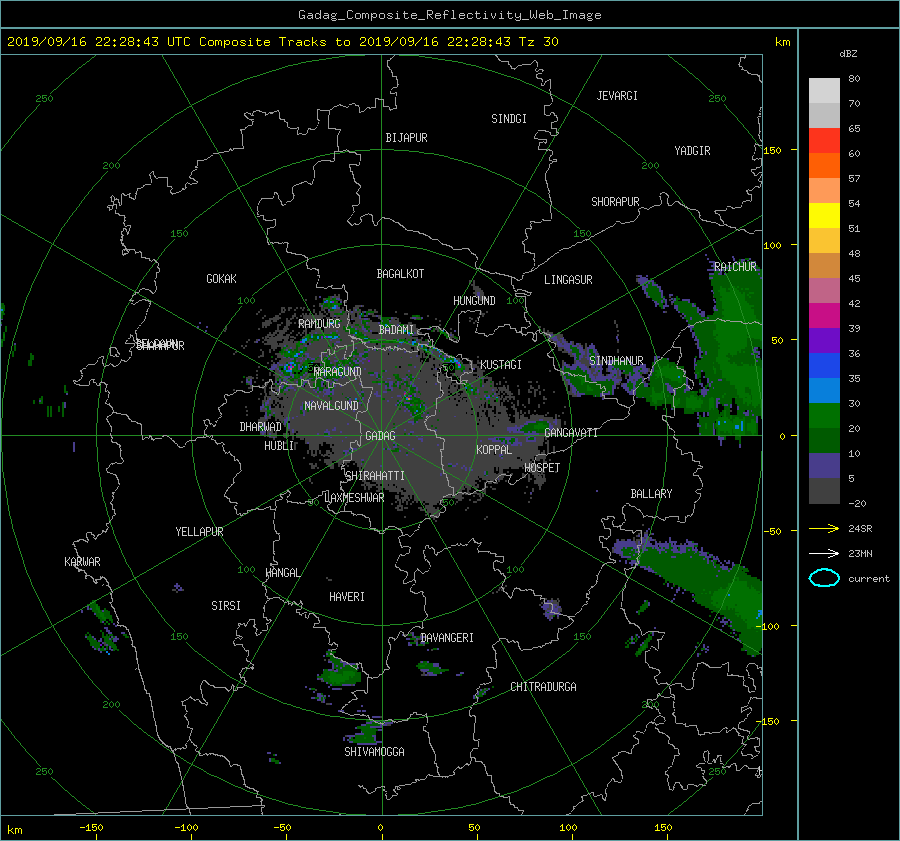Click the HUNGUND city label
Viewport: 900px width, 841px height.
474,301
